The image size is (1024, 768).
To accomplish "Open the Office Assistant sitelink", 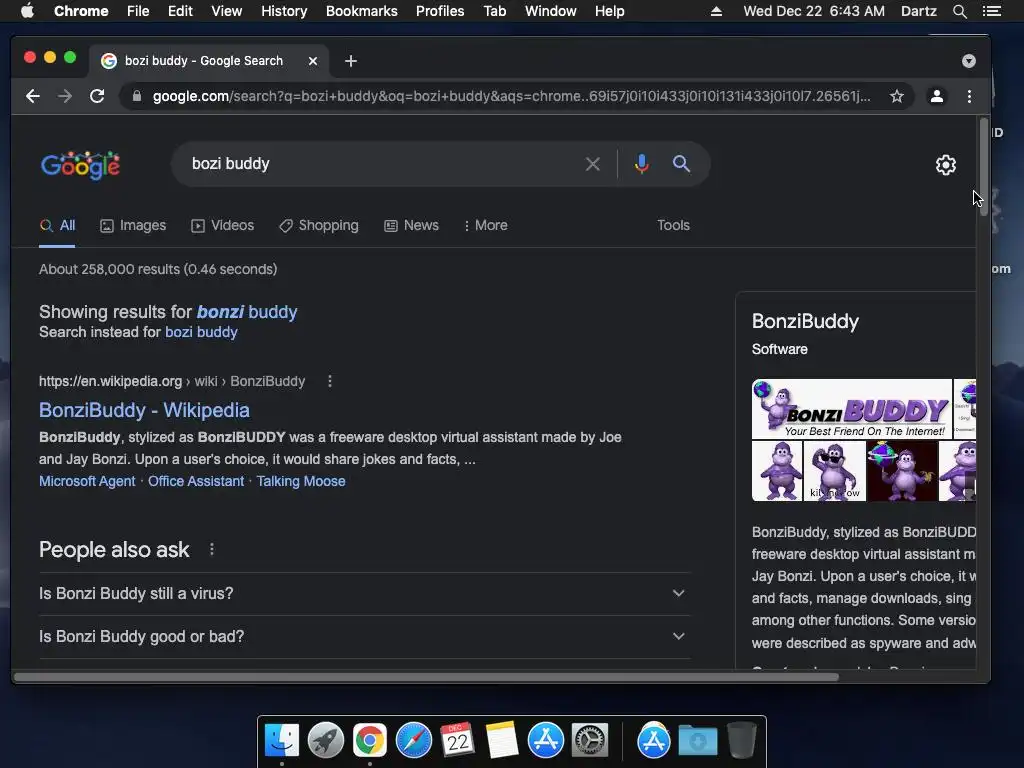I will click(x=196, y=481).
